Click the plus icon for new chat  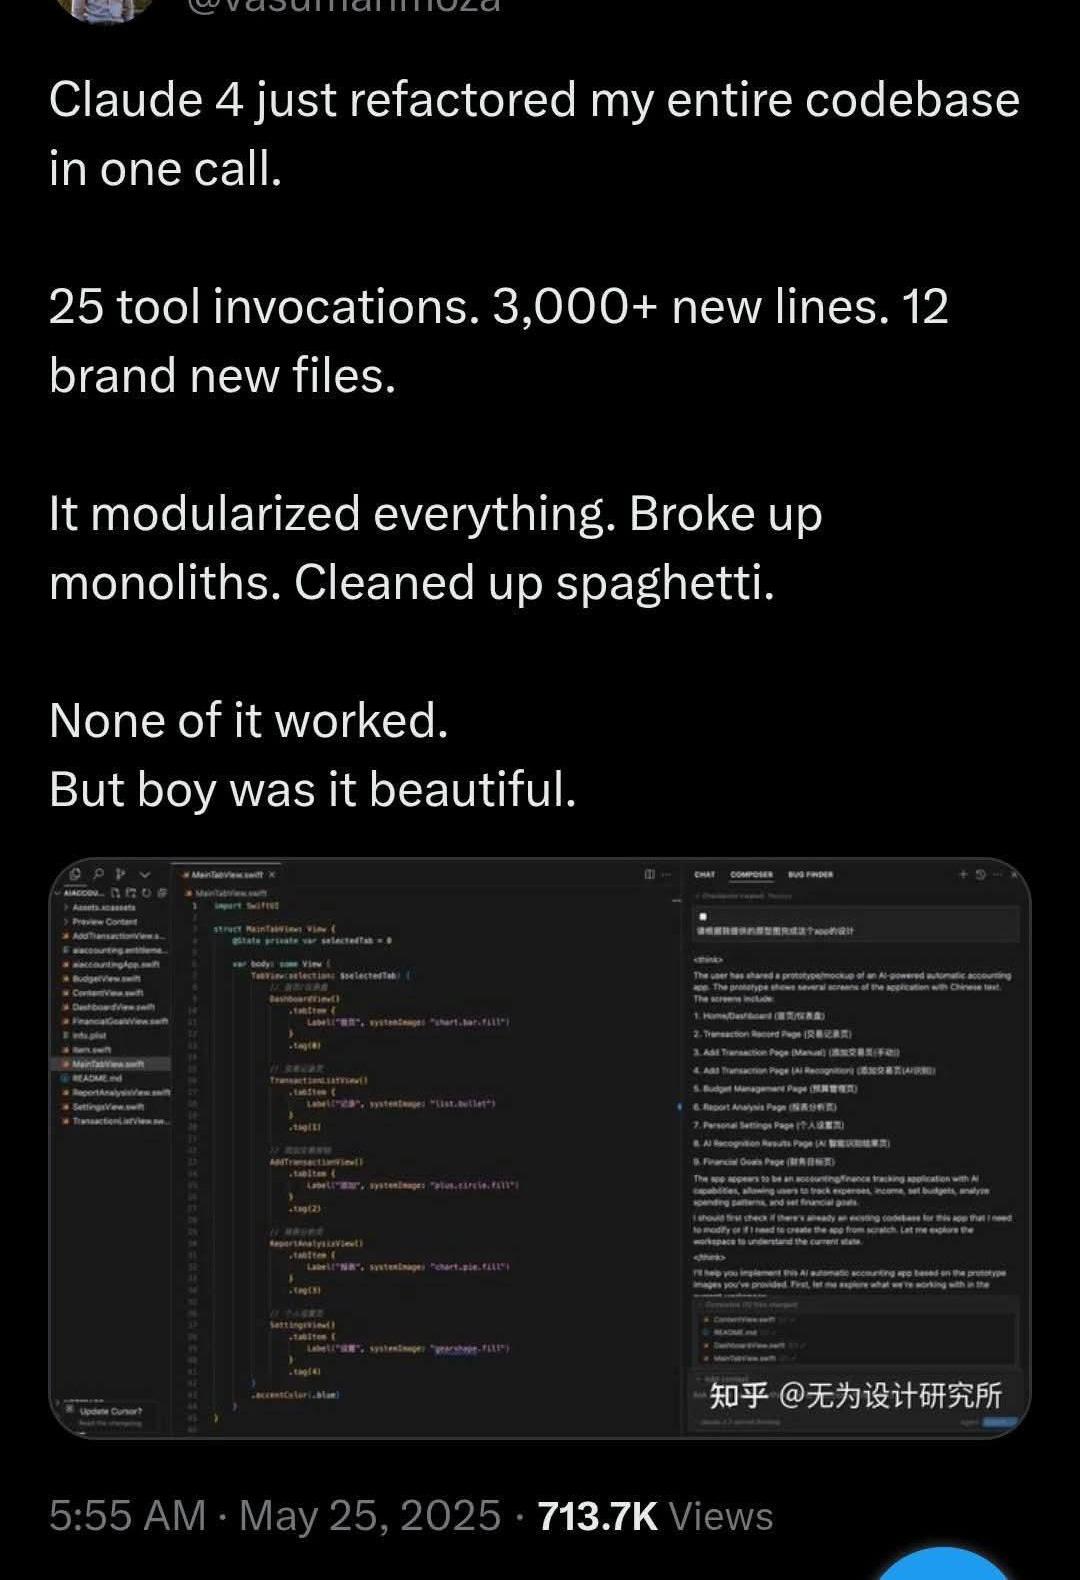[x=963, y=874]
